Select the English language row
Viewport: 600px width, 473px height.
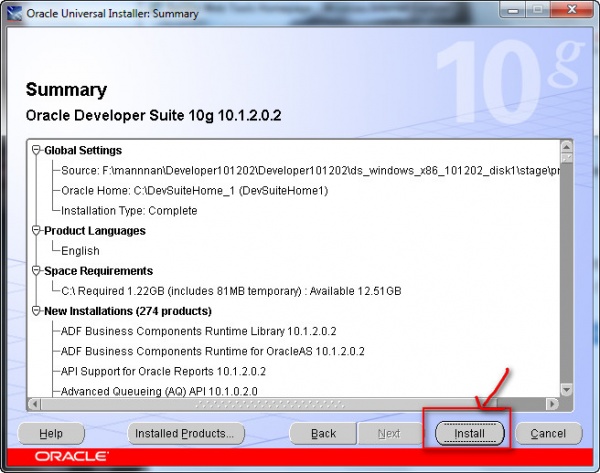coord(80,251)
